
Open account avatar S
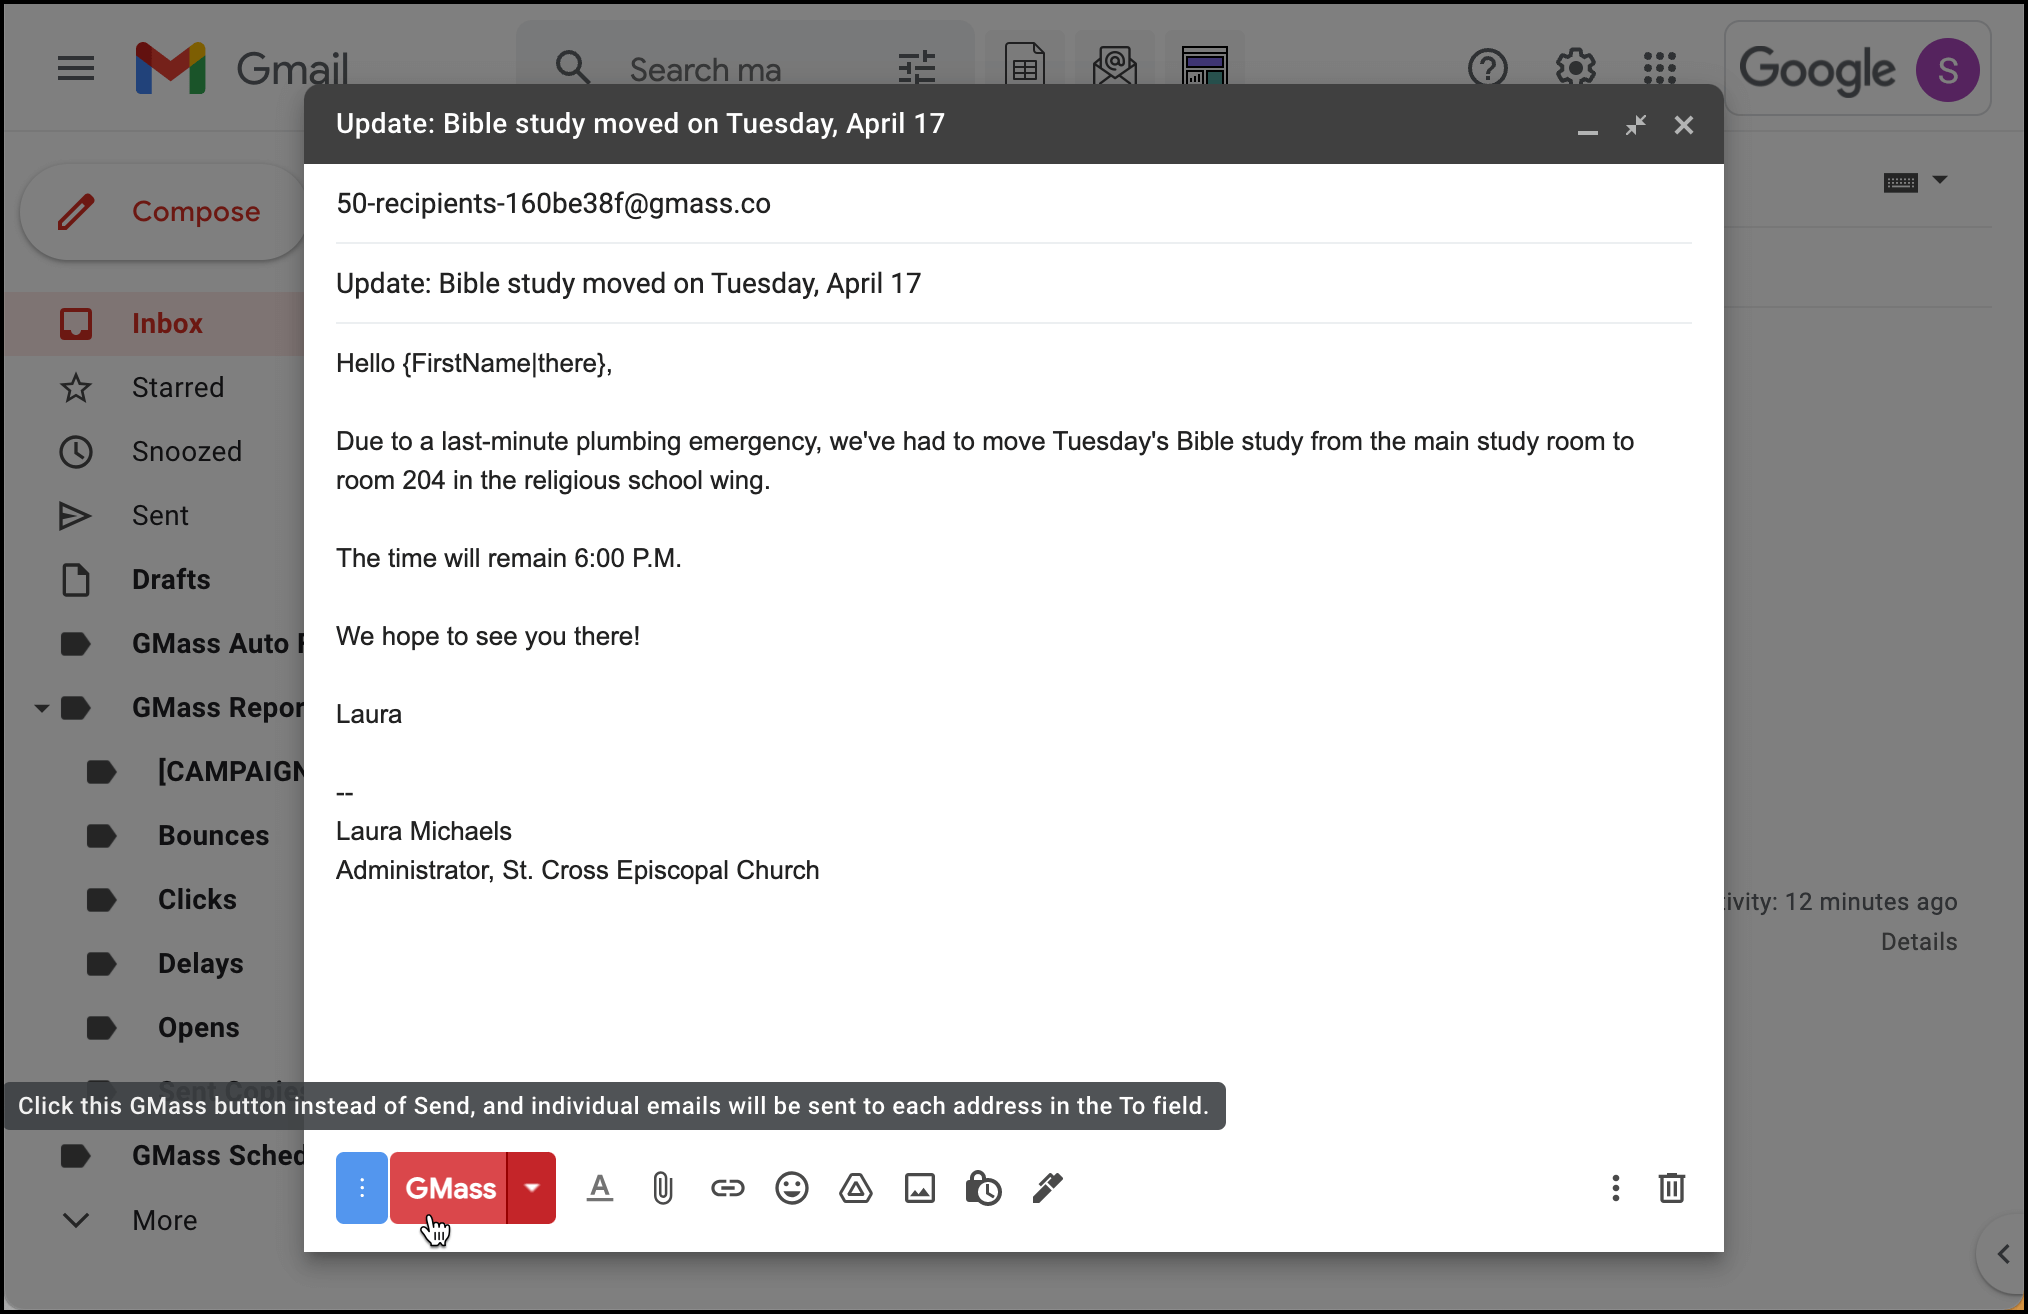(x=1947, y=70)
